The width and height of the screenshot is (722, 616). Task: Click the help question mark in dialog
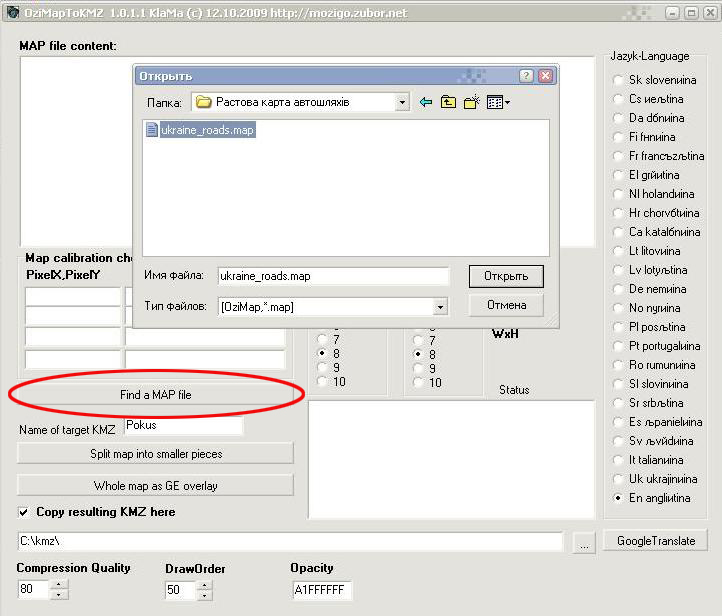tap(526, 76)
